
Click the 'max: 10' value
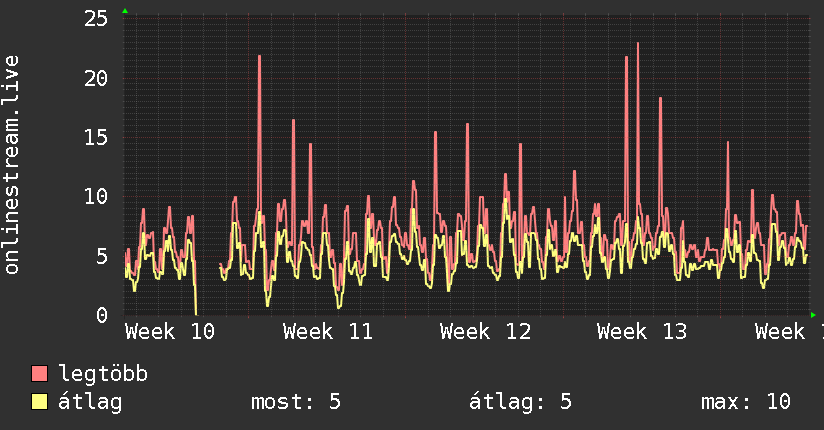(x=746, y=402)
